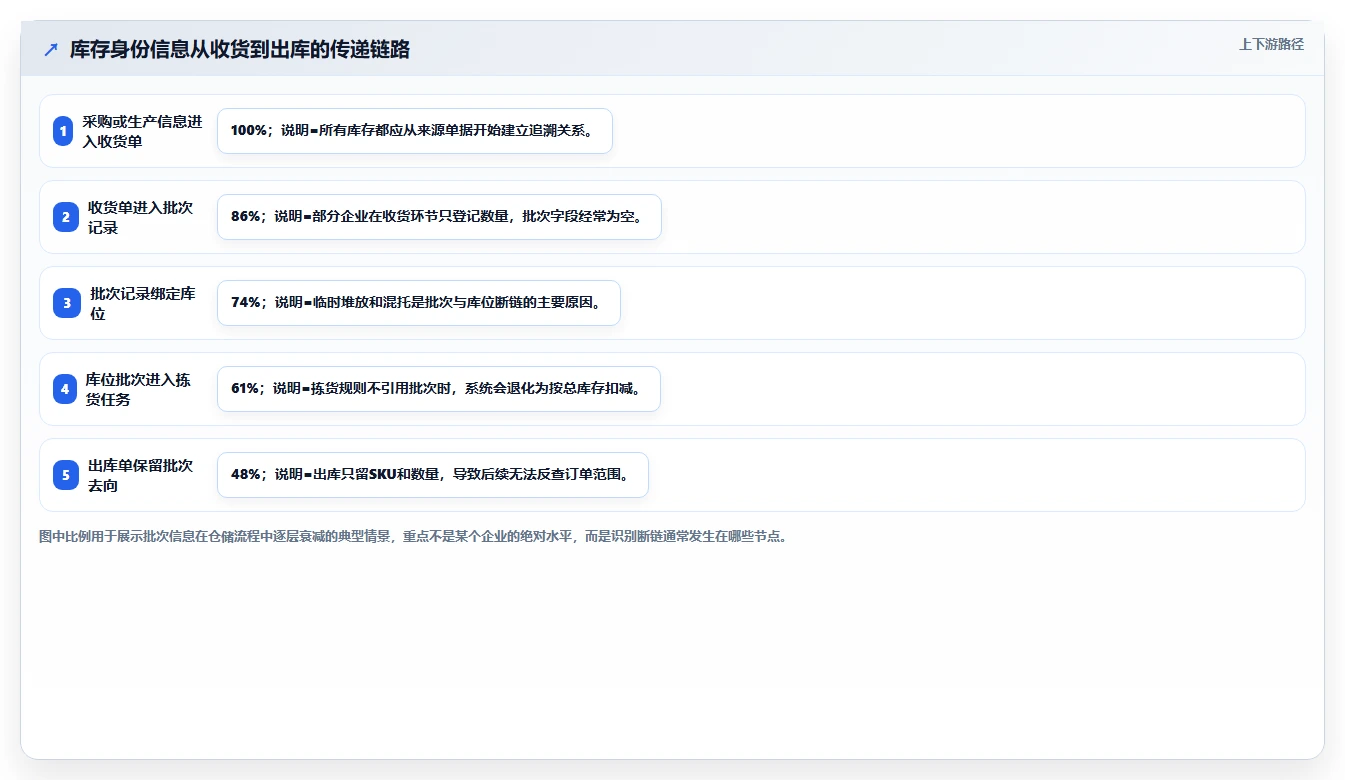Click the step 1 number badge
The image size is (1345, 780).
(x=63, y=131)
